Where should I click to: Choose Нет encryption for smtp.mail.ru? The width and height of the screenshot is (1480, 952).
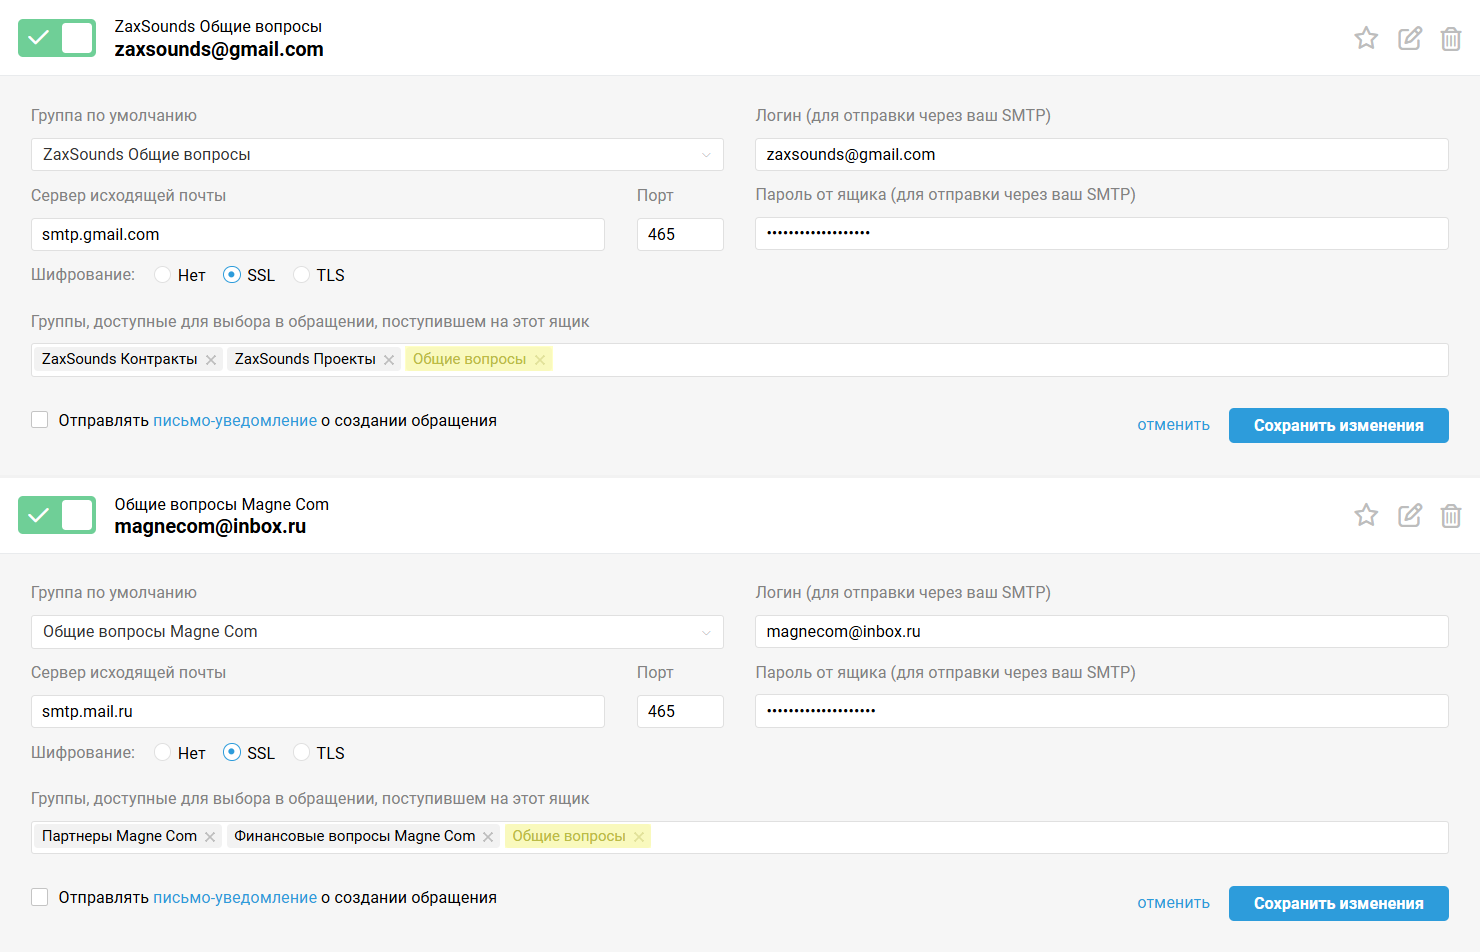[x=163, y=753]
